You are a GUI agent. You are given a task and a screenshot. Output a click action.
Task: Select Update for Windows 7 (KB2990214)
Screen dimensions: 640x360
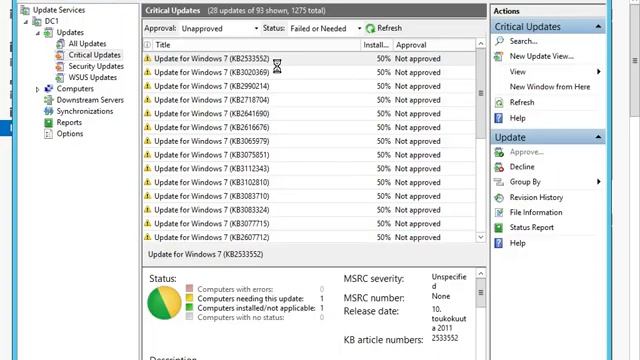(309, 86)
